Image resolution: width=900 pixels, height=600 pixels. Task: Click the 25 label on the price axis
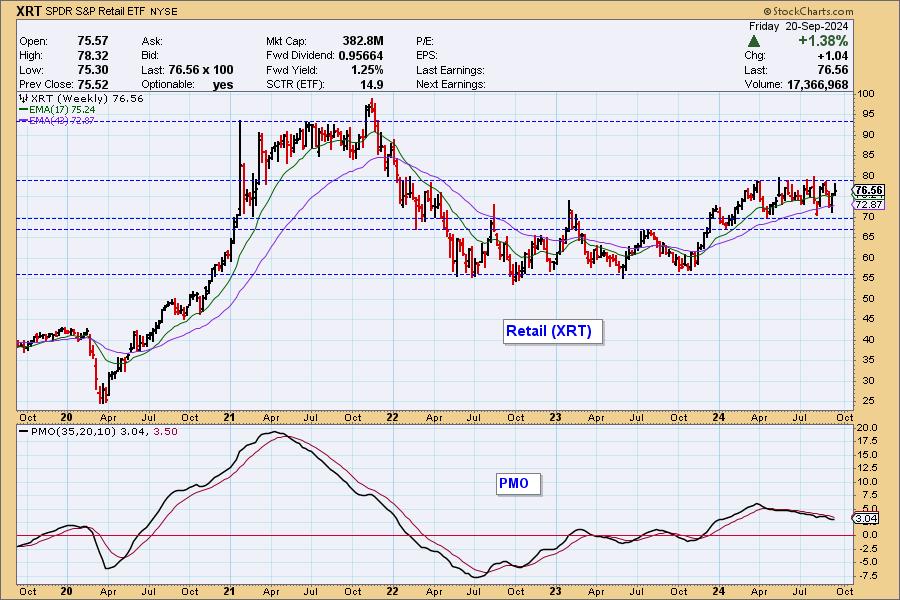pyautogui.click(x=868, y=401)
